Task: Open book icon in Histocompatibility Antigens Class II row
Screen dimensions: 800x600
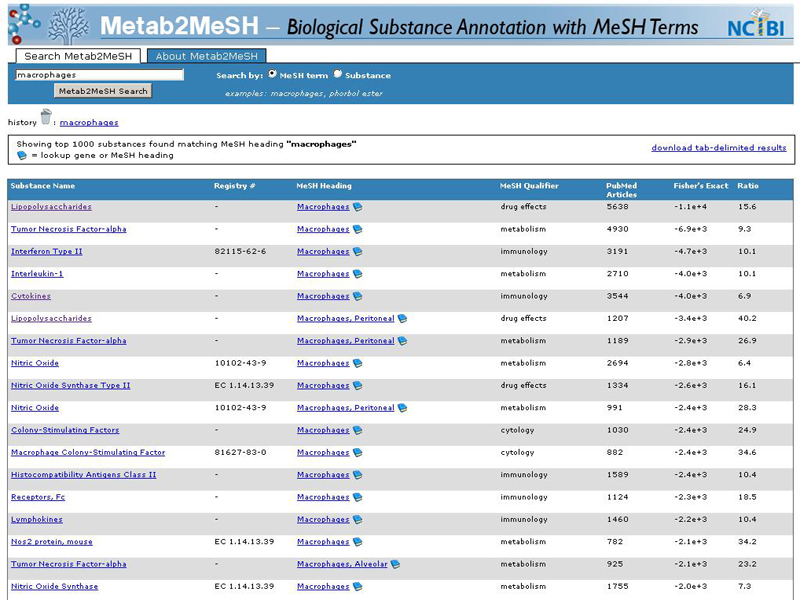Action: (x=358, y=475)
